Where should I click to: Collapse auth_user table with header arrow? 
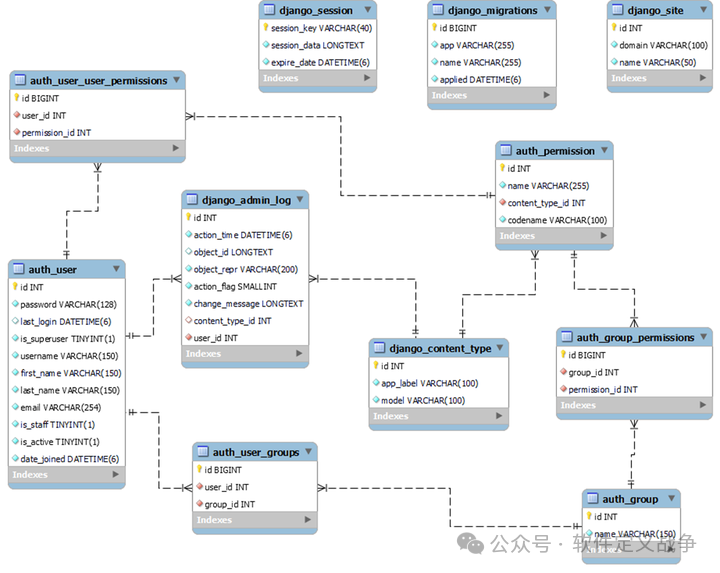pyautogui.click(x=116, y=268)
